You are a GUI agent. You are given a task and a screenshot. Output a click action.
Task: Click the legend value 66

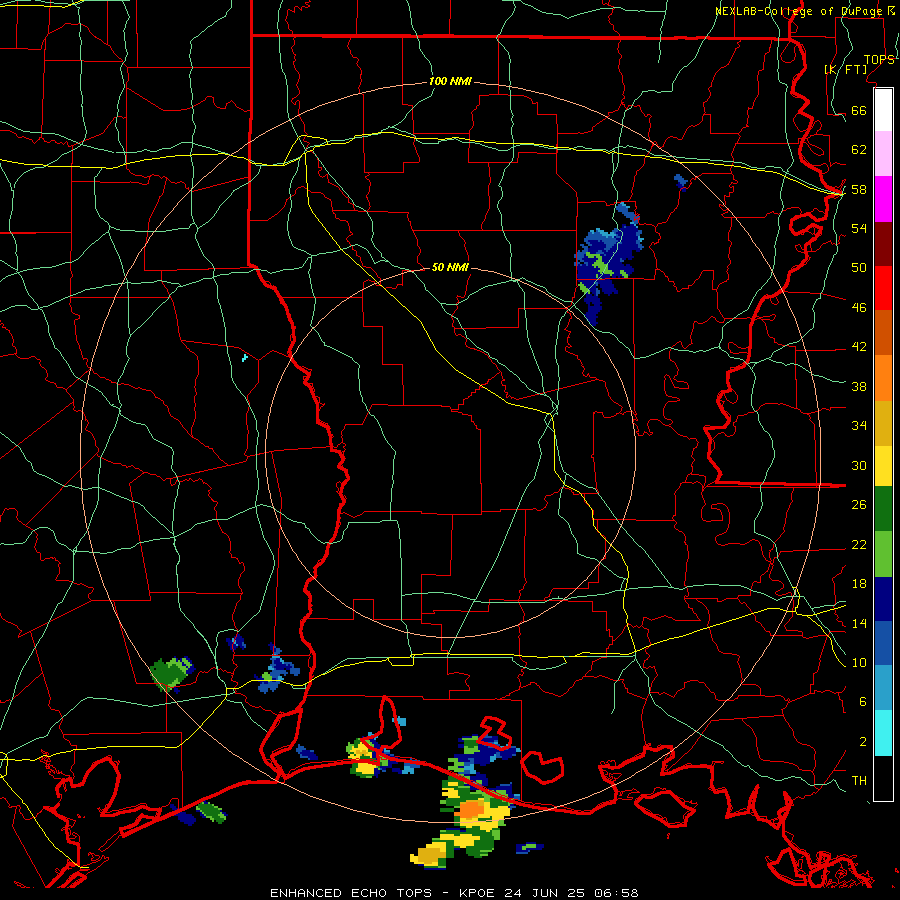(x=859, y=110)
